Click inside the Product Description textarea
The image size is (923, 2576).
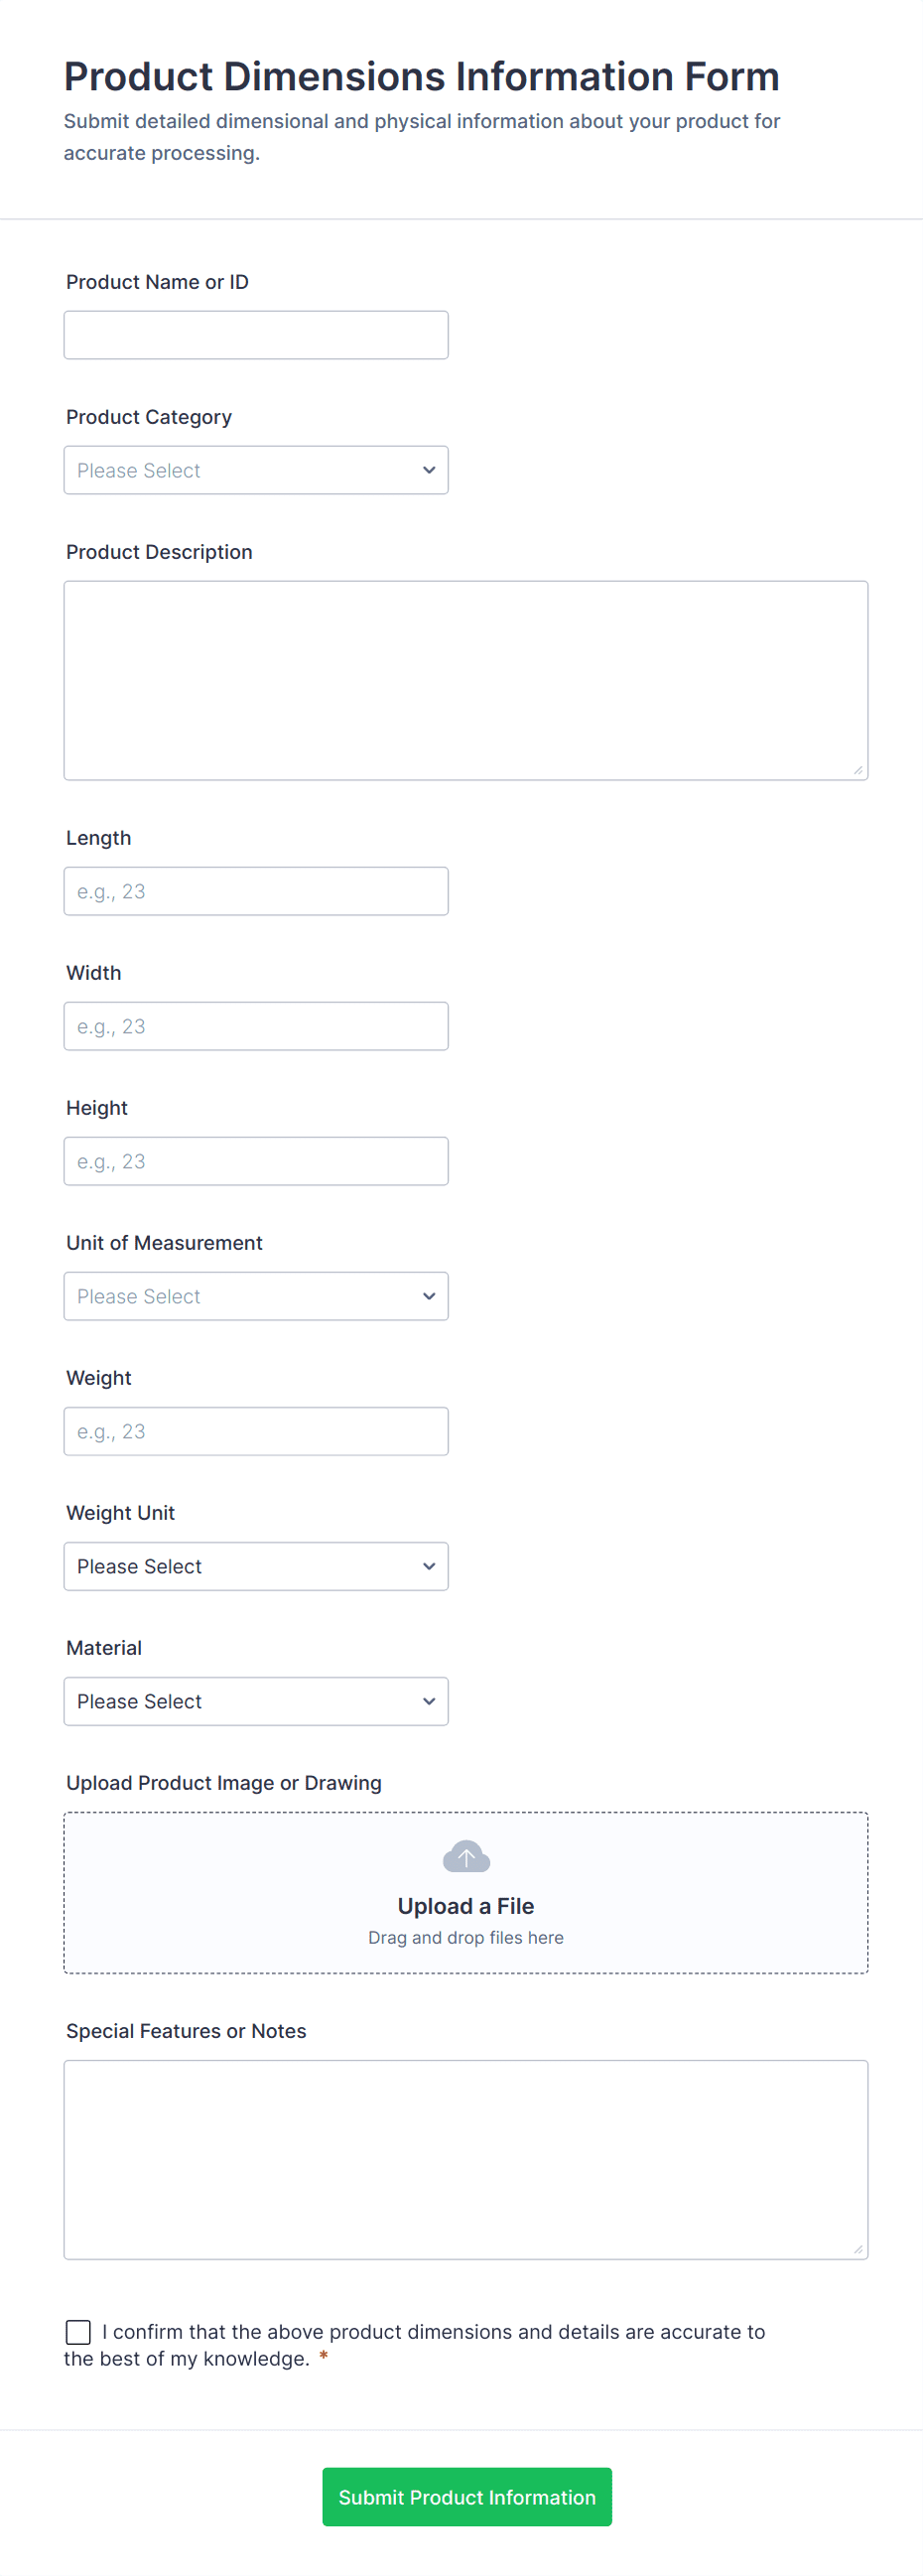coord(466,680)
